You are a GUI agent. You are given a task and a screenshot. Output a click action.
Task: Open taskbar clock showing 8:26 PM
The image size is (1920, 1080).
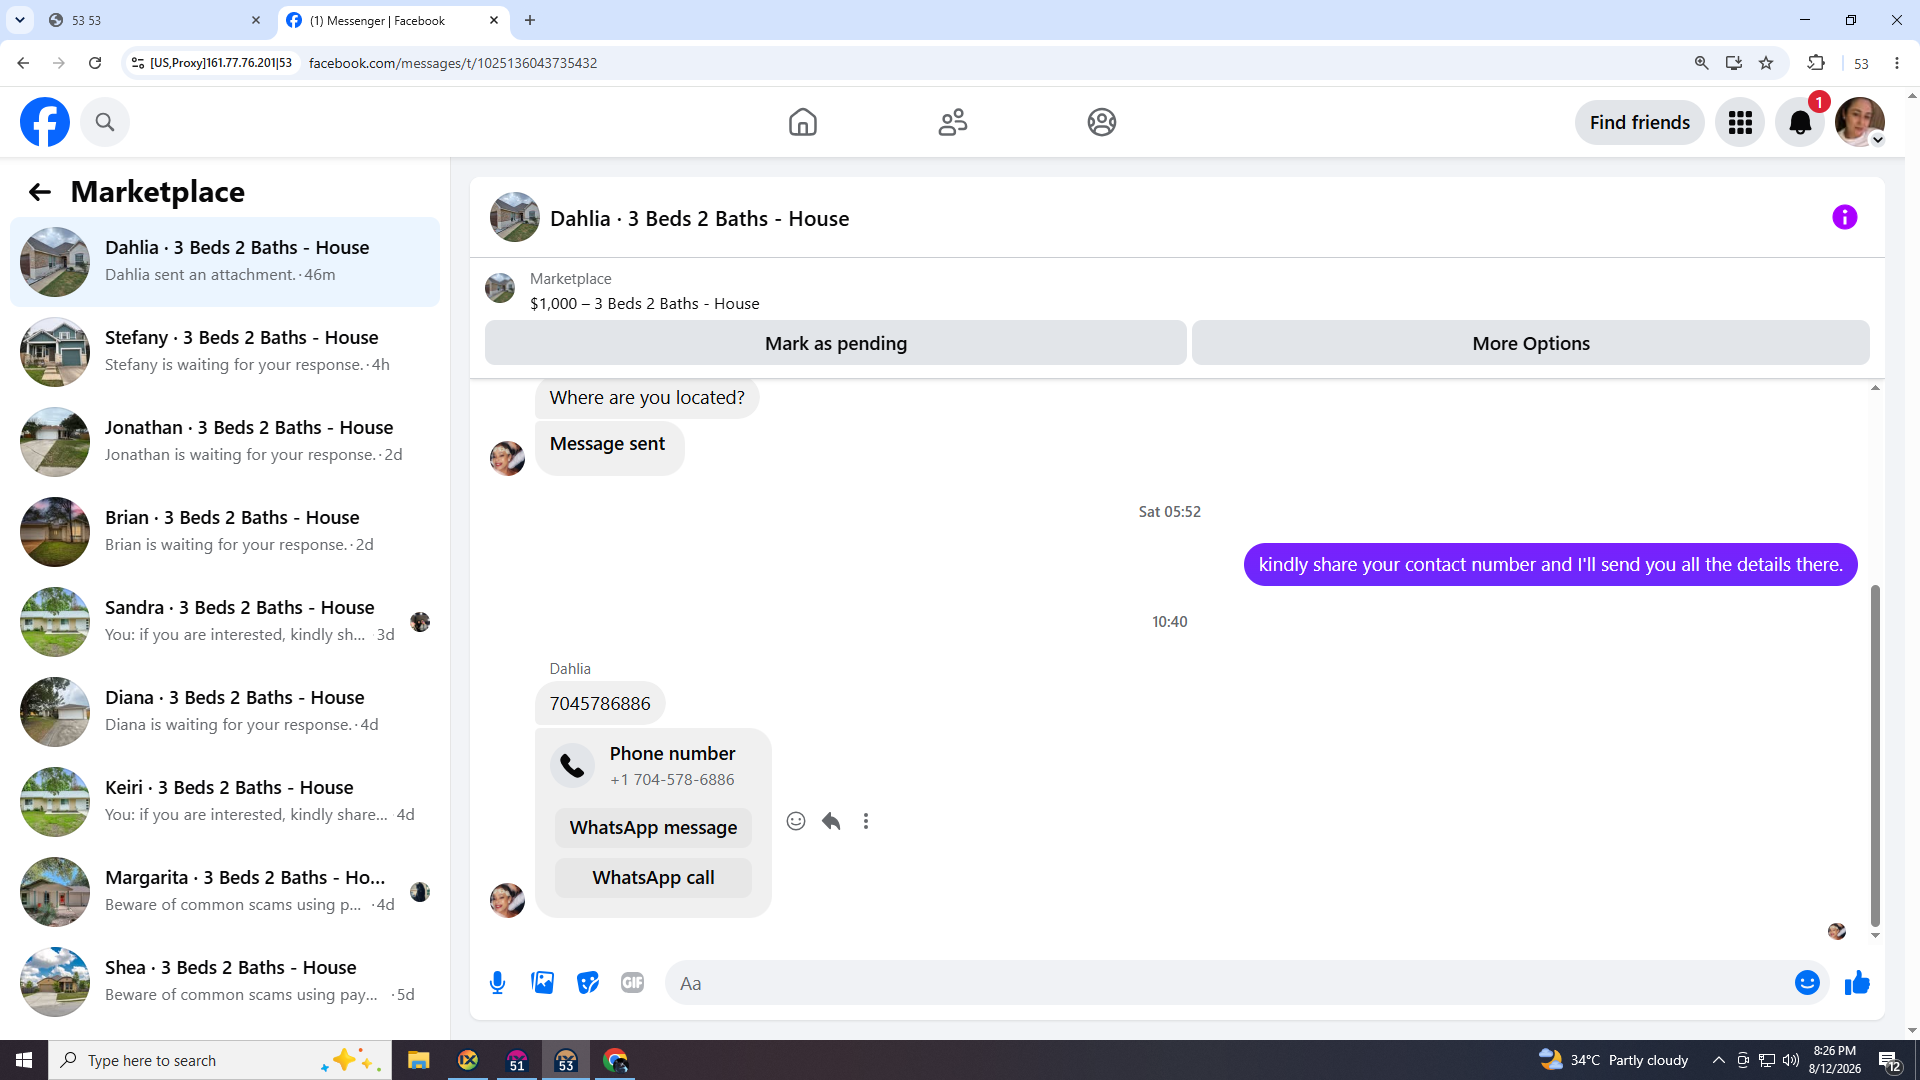(x=1834, y=1060)
